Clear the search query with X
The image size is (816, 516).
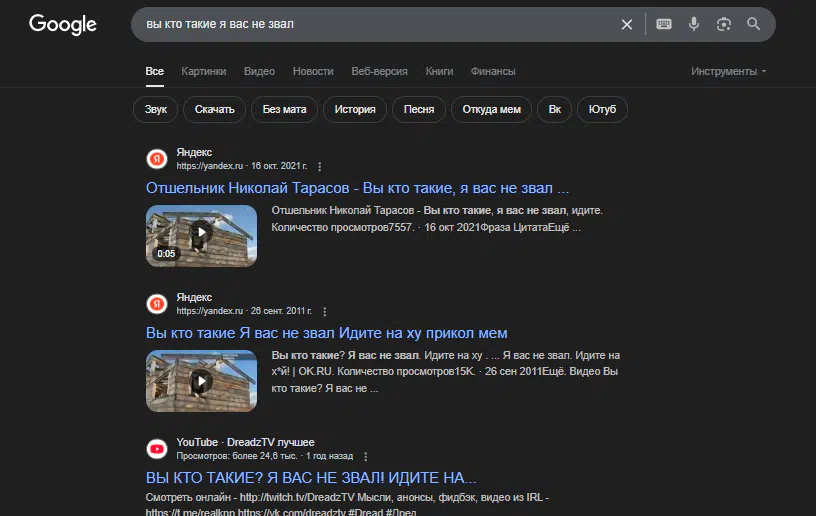pos(627,24)
